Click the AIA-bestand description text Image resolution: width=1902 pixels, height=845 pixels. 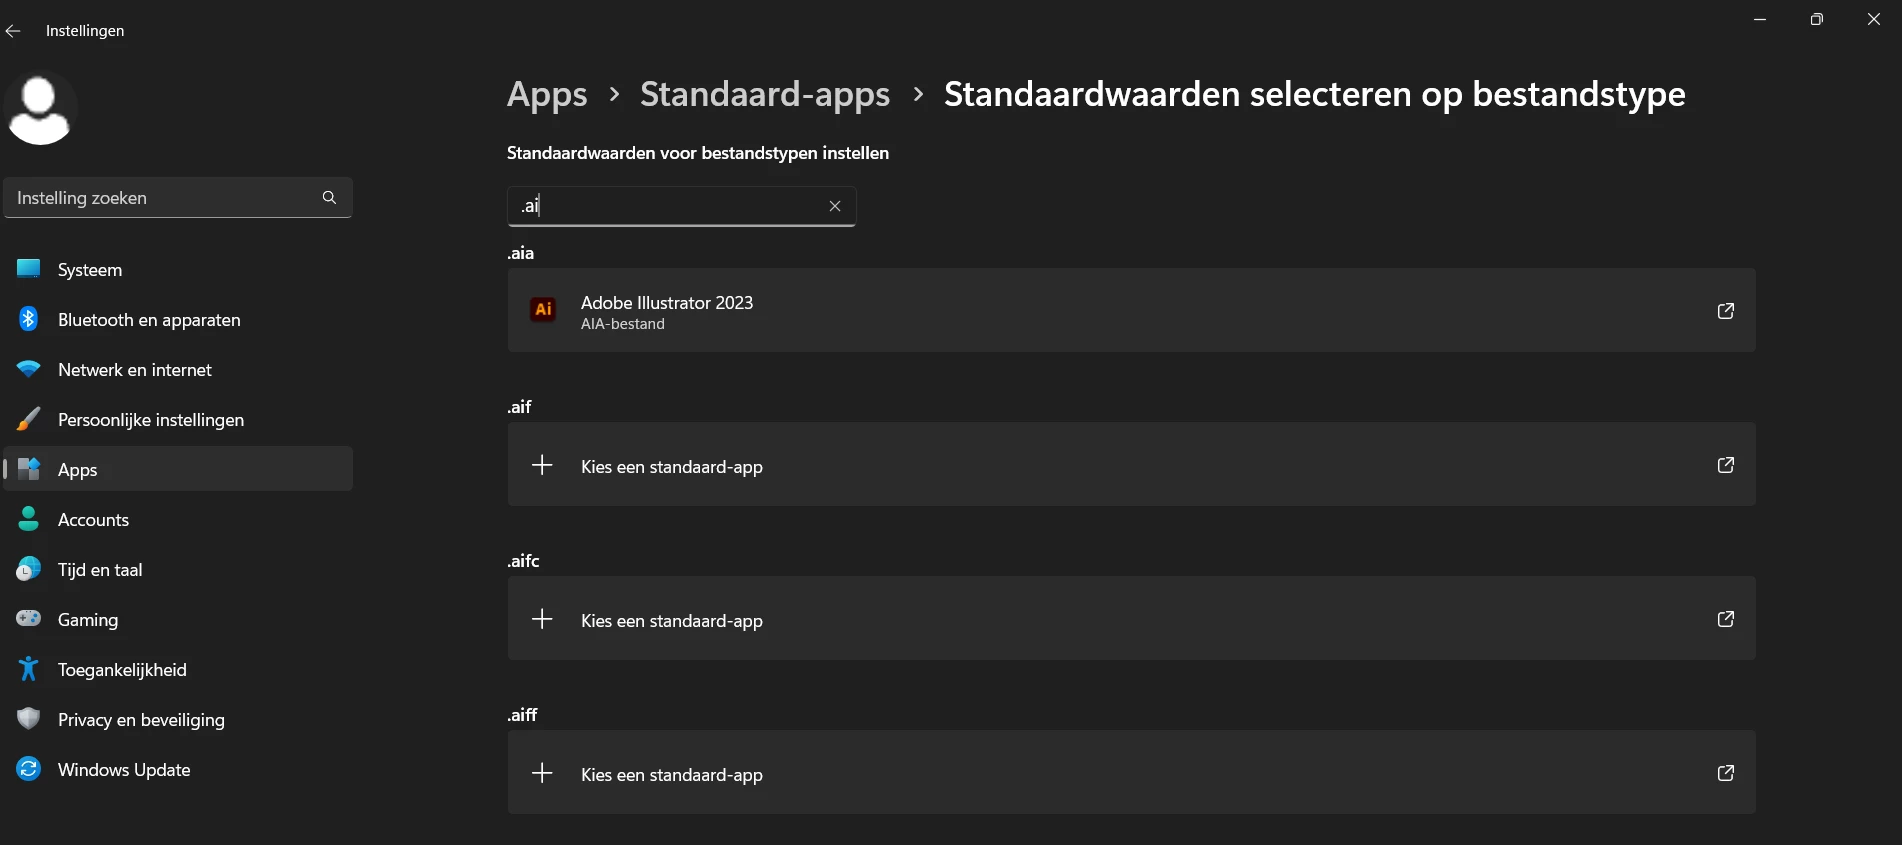(x=623, y=324)
